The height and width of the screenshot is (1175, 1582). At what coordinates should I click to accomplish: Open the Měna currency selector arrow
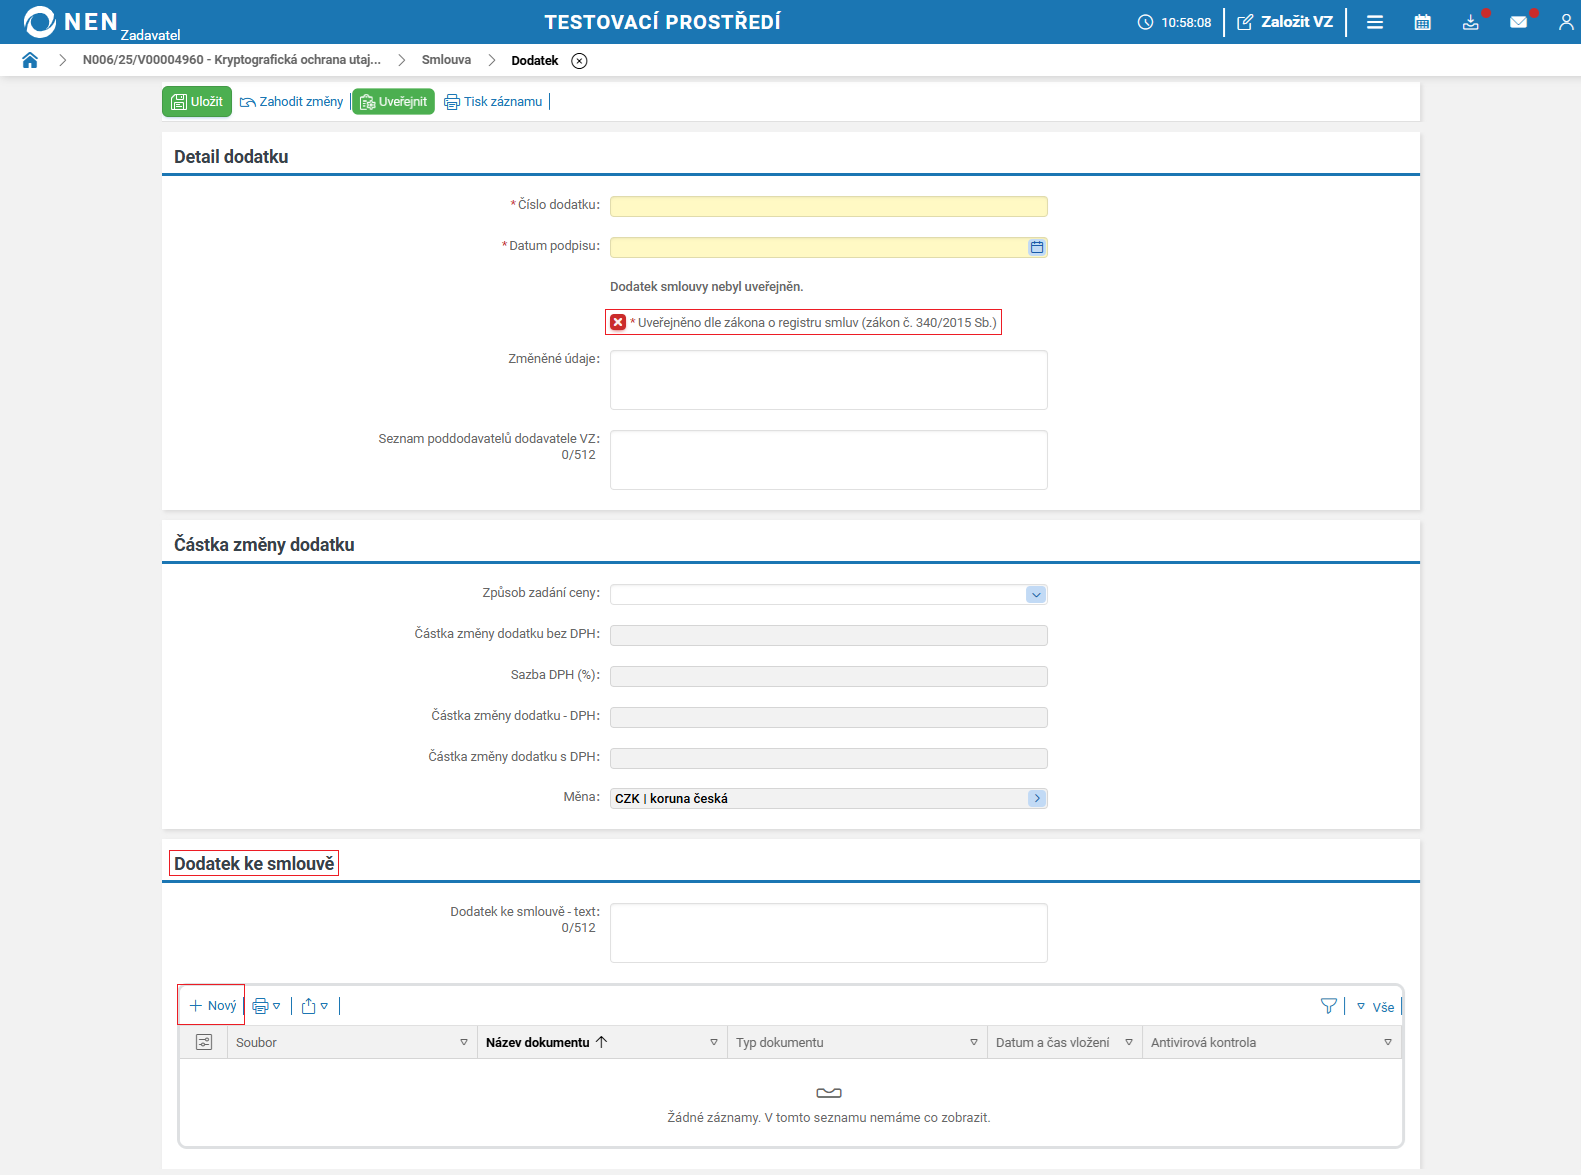(x=1036, y=798)
